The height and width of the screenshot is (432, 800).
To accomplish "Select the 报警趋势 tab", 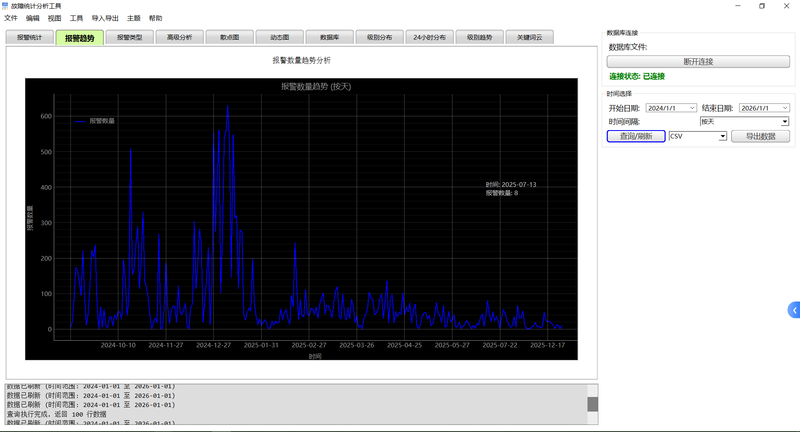I will (80, 38).
